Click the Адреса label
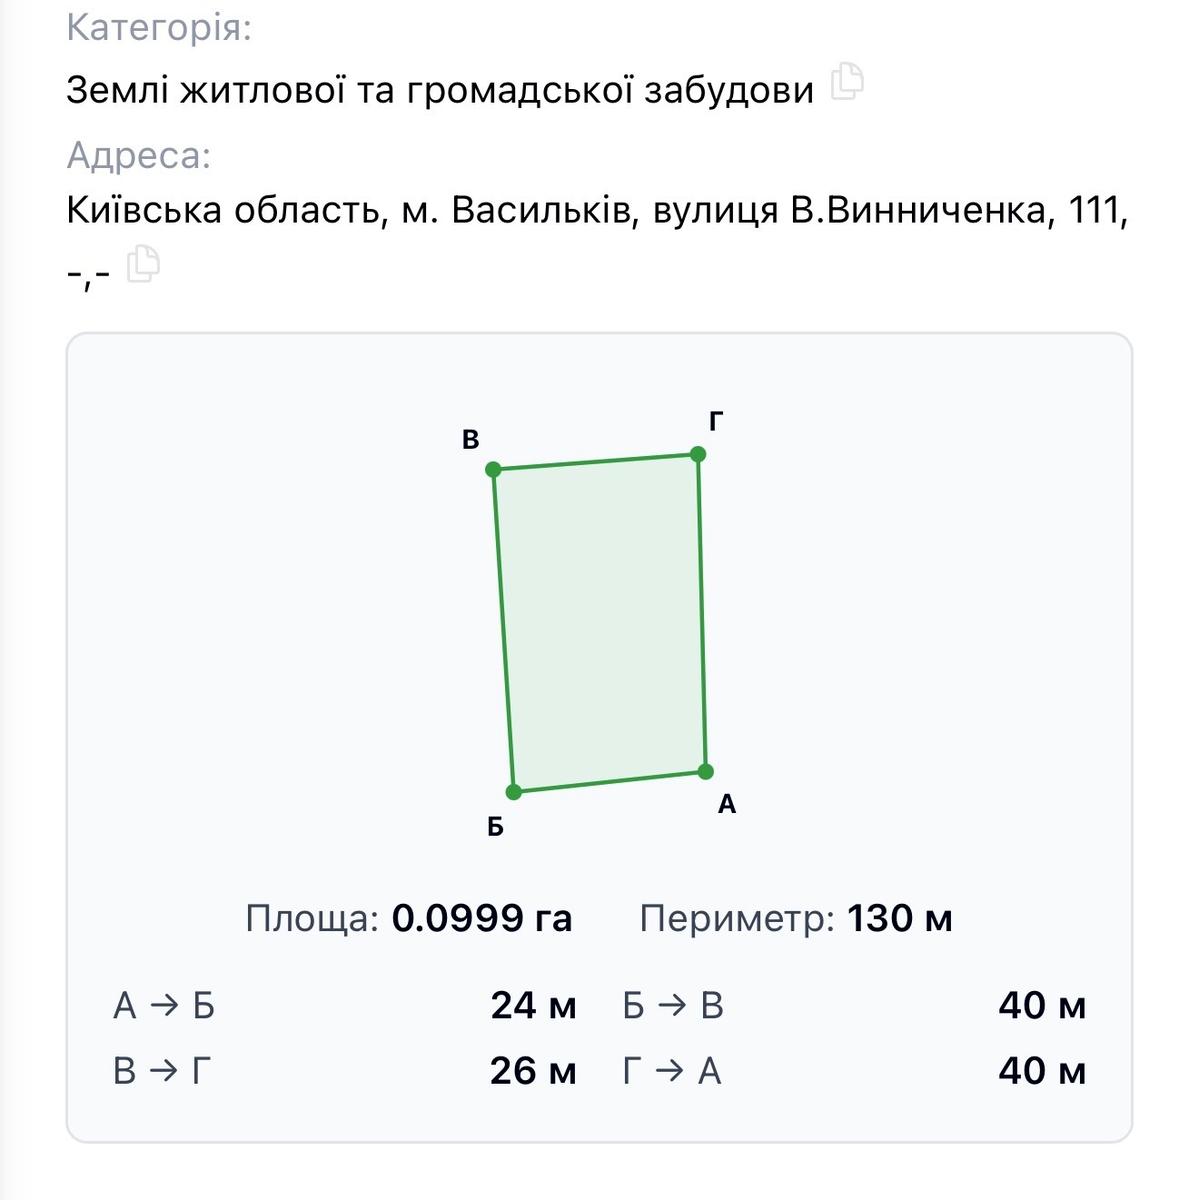The width and height of the screenshot is (1199, 1200). pyautogui.click(x=139, y=156)
